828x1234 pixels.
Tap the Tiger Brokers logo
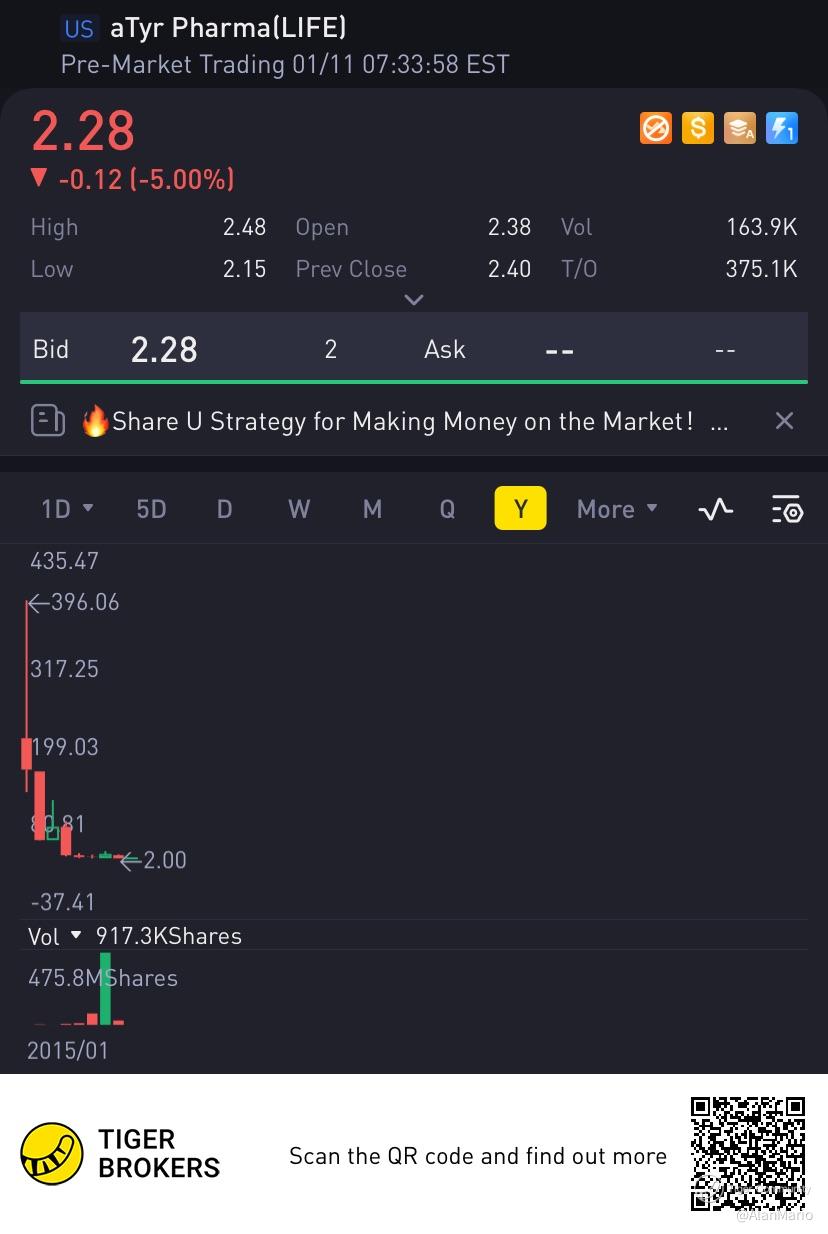tap(52, 1153)
